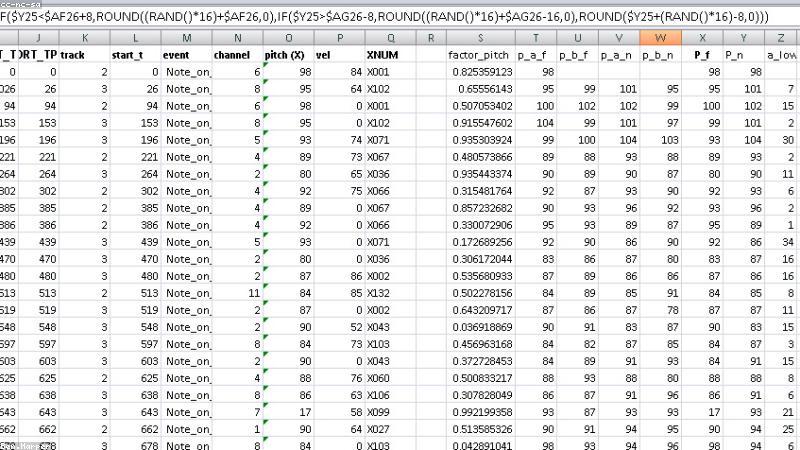This screenshot has width=800, height=450.
Task: Click cell with value 0.036918869
Action: click(481, 327)
